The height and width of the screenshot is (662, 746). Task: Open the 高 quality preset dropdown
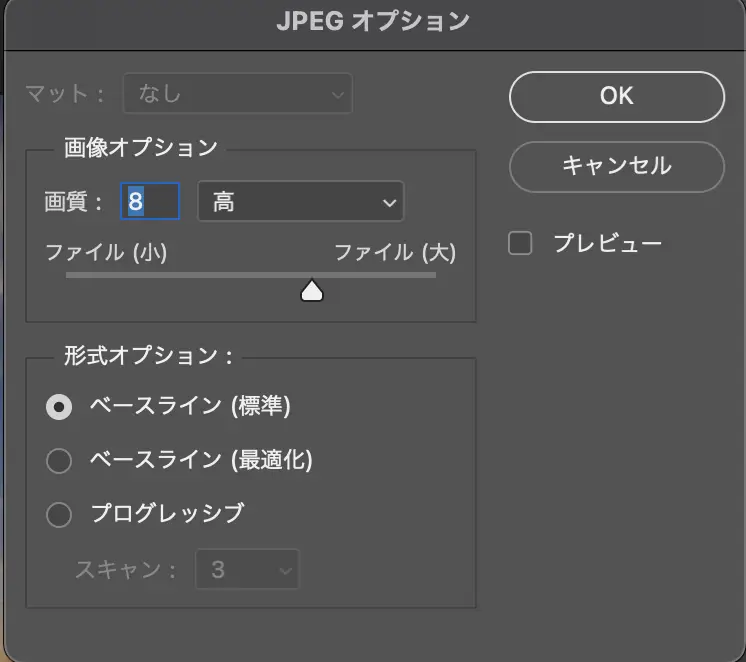[x=300, y=202]
